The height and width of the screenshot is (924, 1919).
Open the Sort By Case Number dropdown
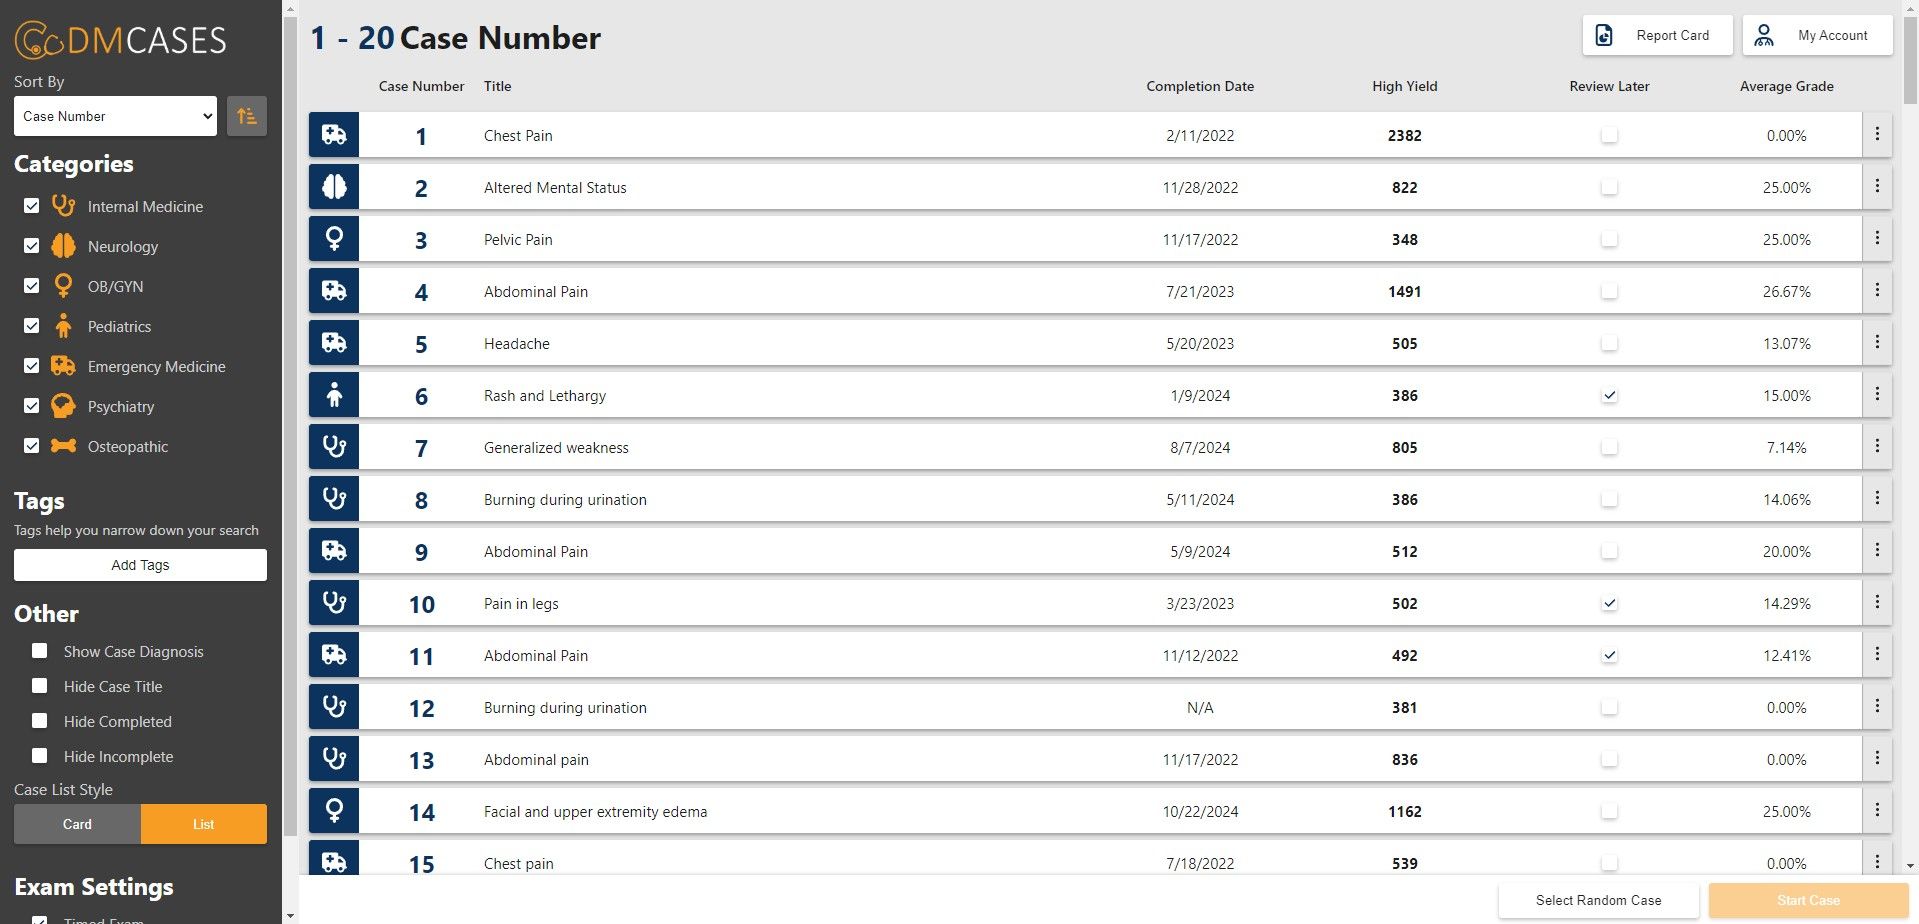[115, 116]
